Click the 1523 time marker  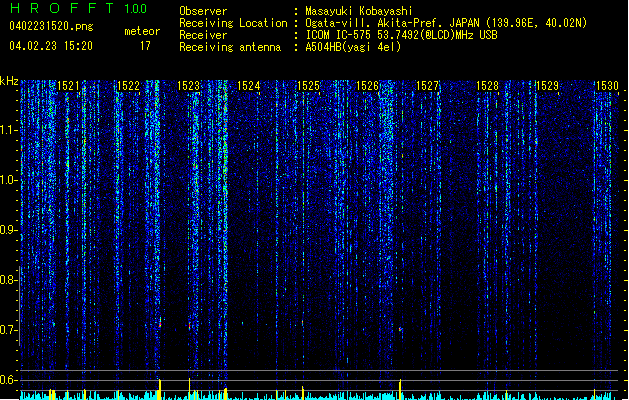click(188, 86)
